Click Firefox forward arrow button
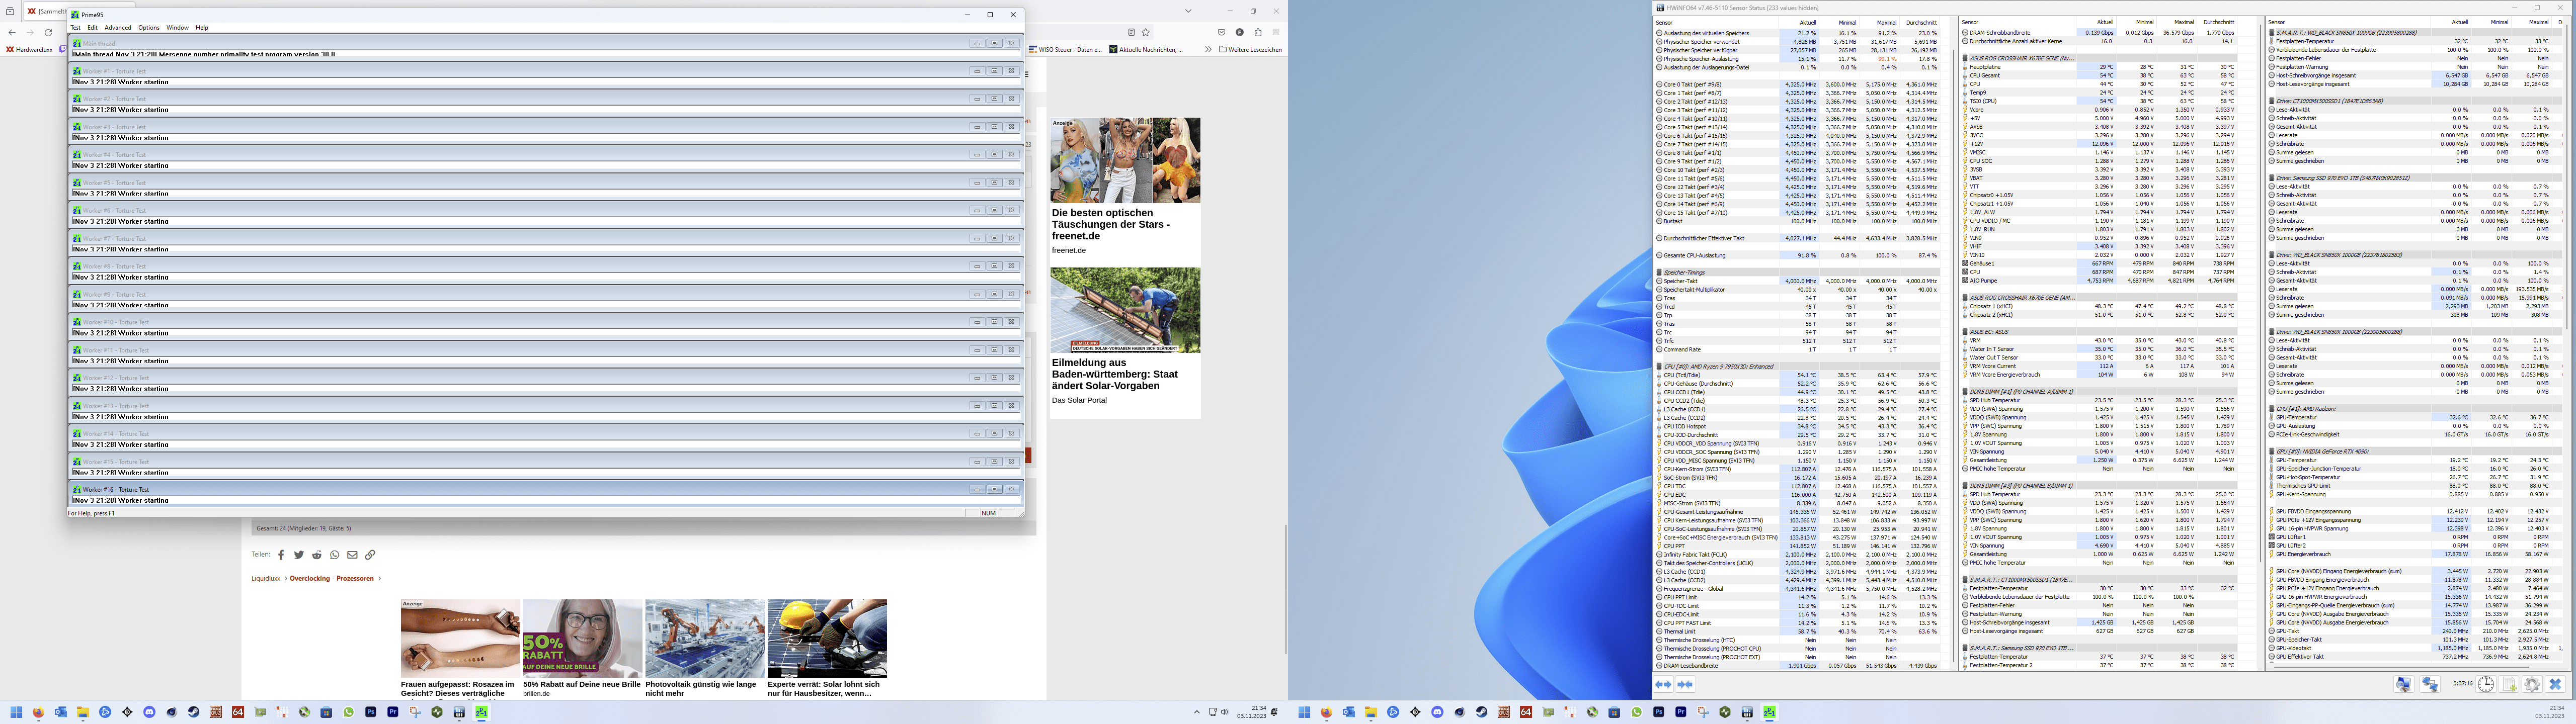 (x=30, y=32)
